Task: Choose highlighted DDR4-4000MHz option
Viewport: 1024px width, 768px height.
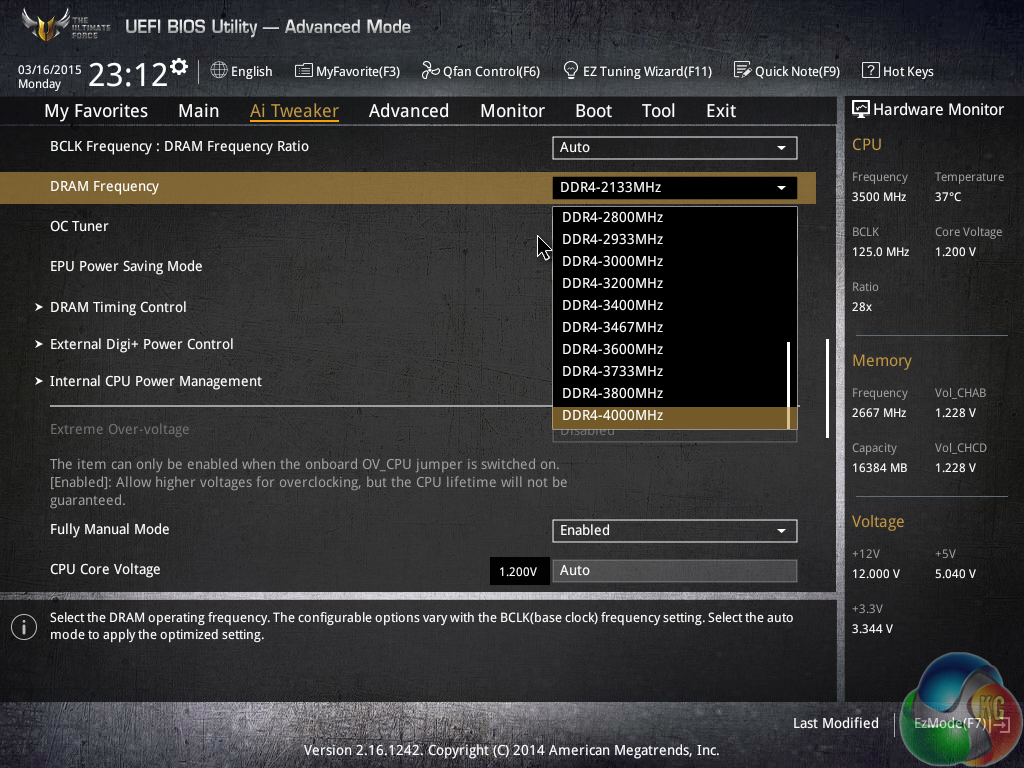Action: tap(675, 416)
